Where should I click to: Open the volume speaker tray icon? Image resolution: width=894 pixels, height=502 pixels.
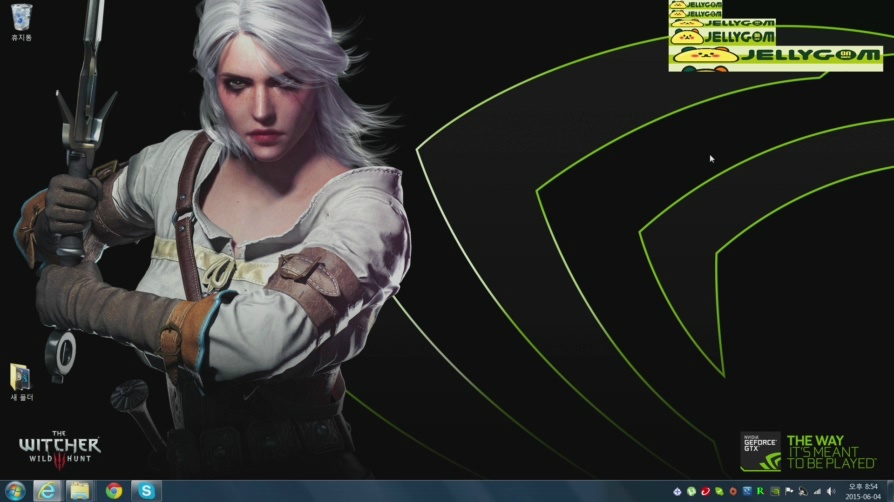click(831, 491)
